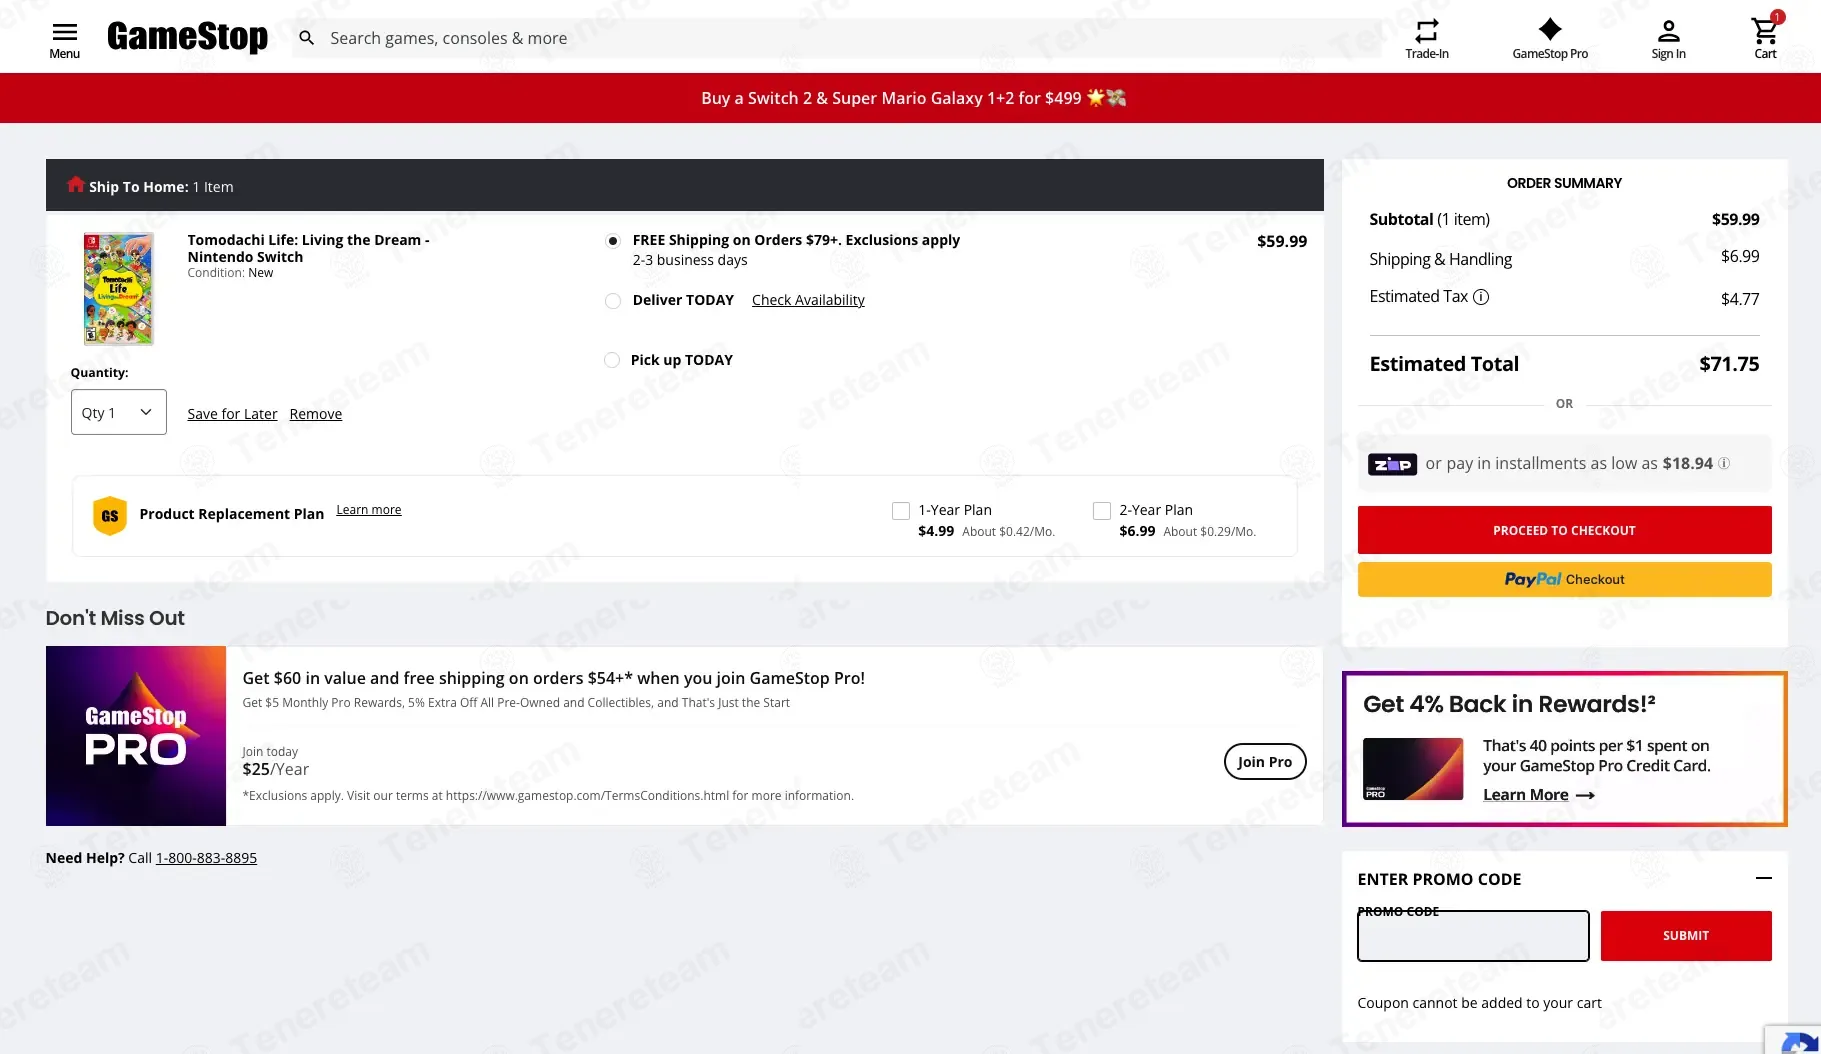This screenshot has width=1821, height=1054.
Task: Click the promo code input field
Action: [x=1473, y=936]
